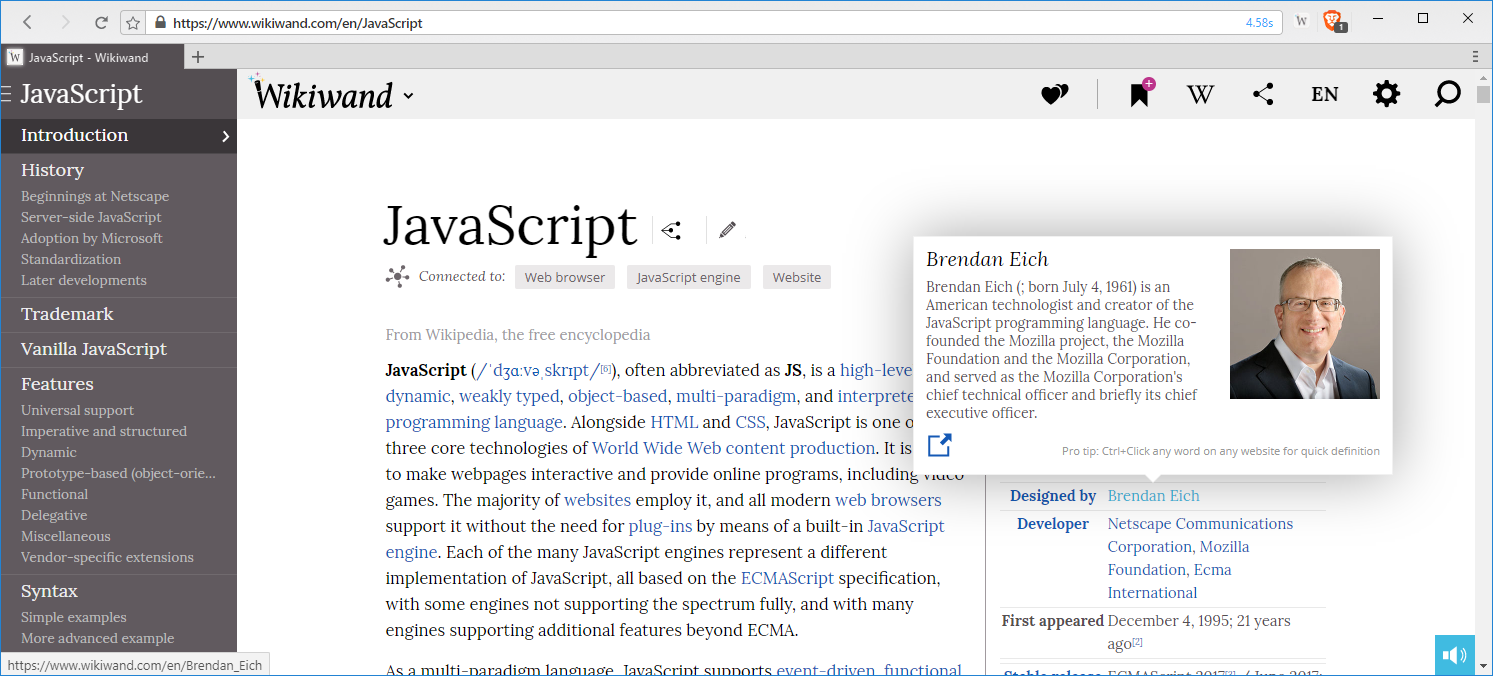Click the connections graph icon beside title
The width and height of the screenshot is (1493, 676).
(x=671, y=231)
